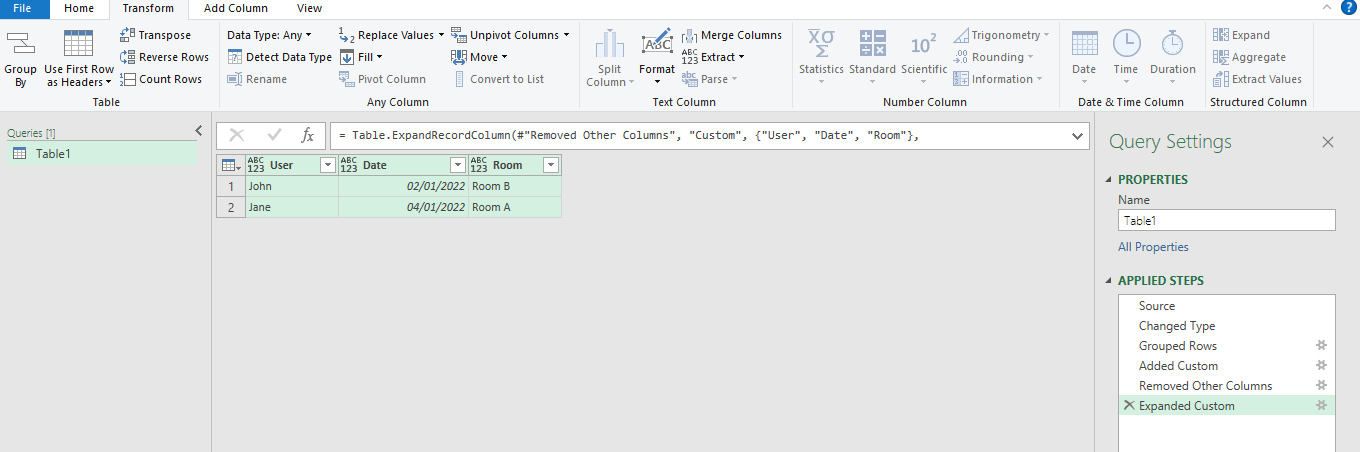Click Extract Values

1258,79
